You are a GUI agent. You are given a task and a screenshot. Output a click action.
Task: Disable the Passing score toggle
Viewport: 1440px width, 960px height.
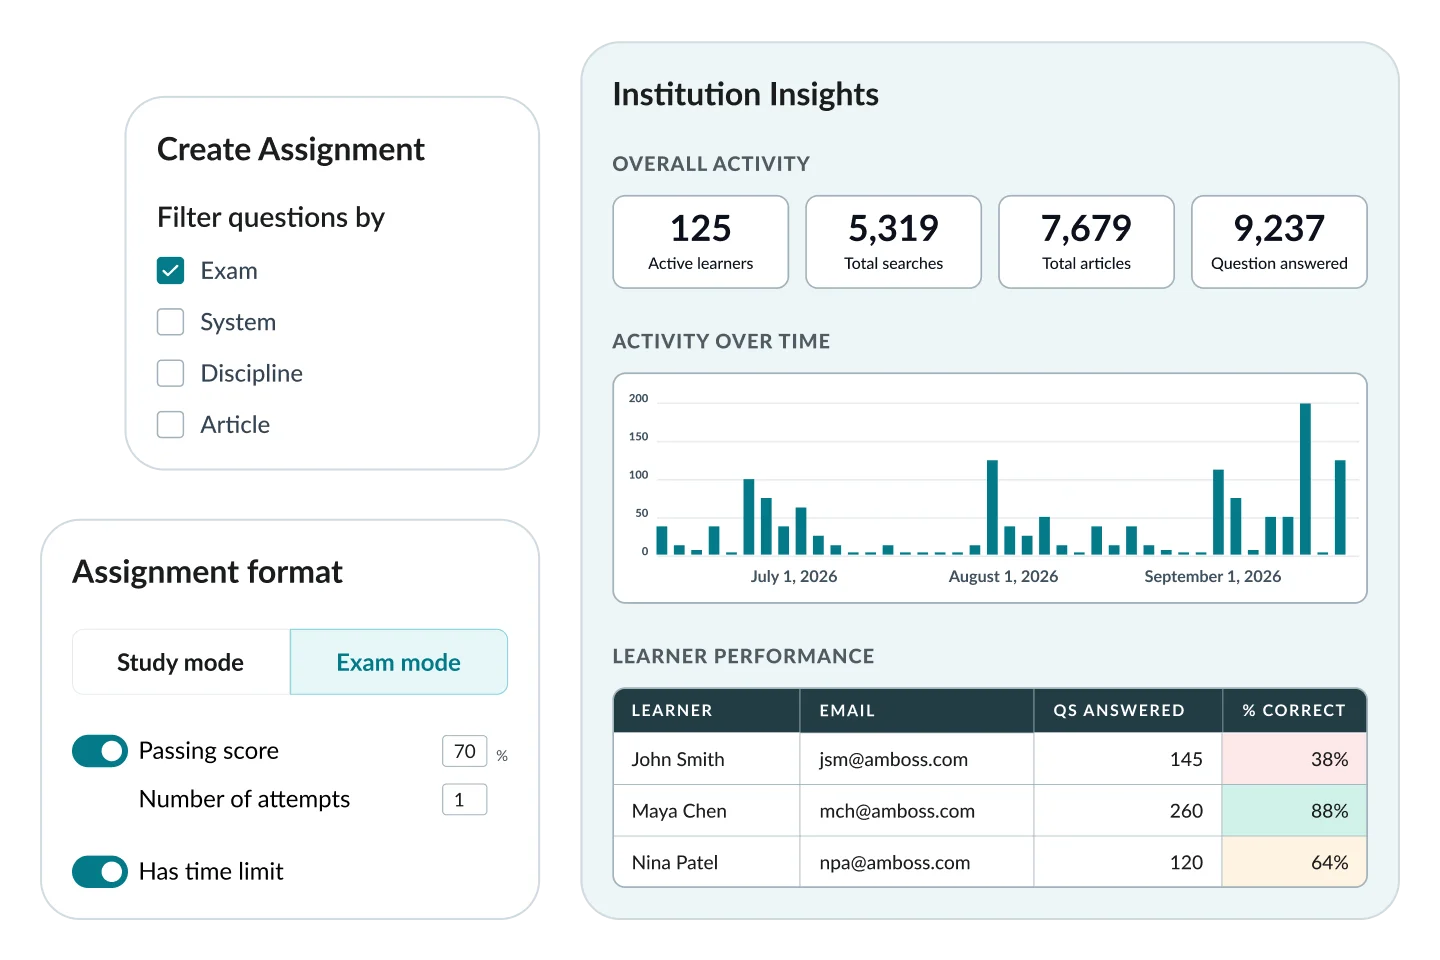[99, 751]
